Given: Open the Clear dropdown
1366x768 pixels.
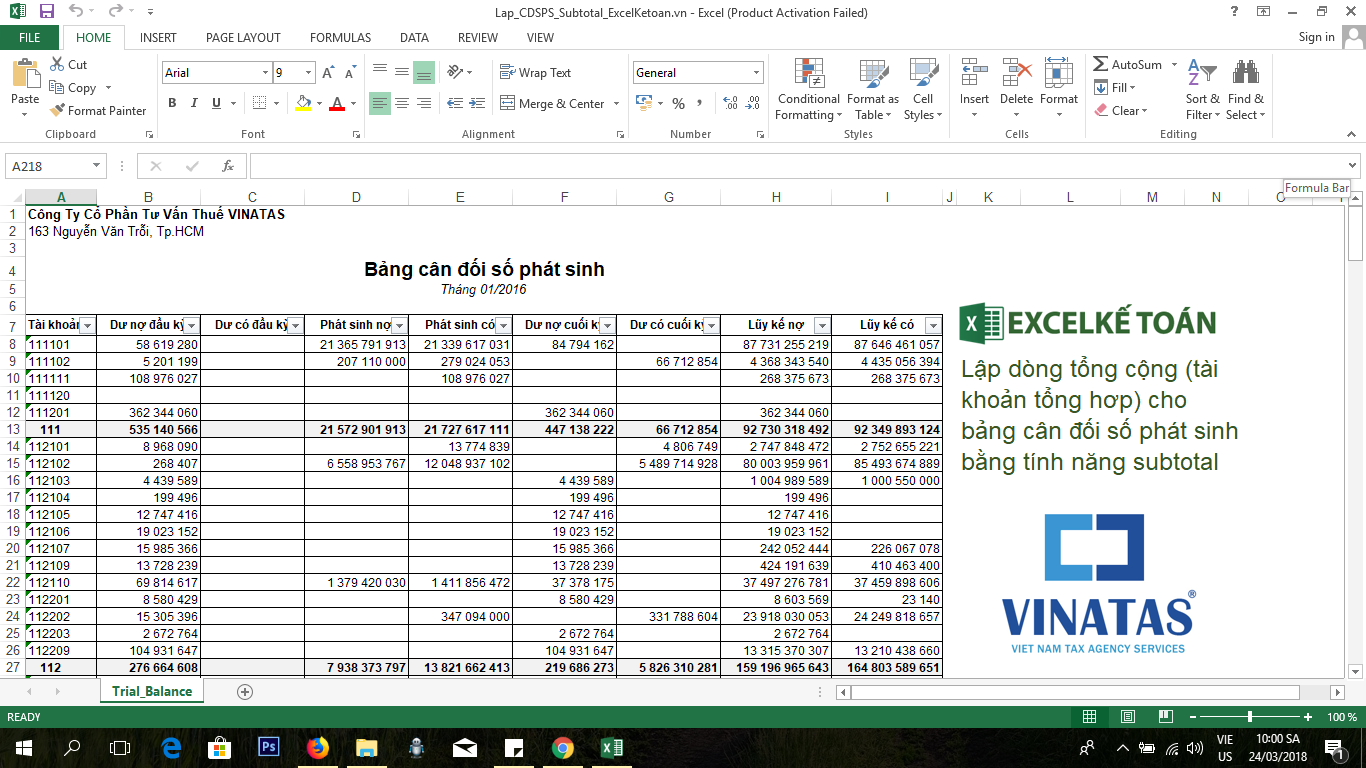Looking at the screenshot, I should click(1121, 110).
